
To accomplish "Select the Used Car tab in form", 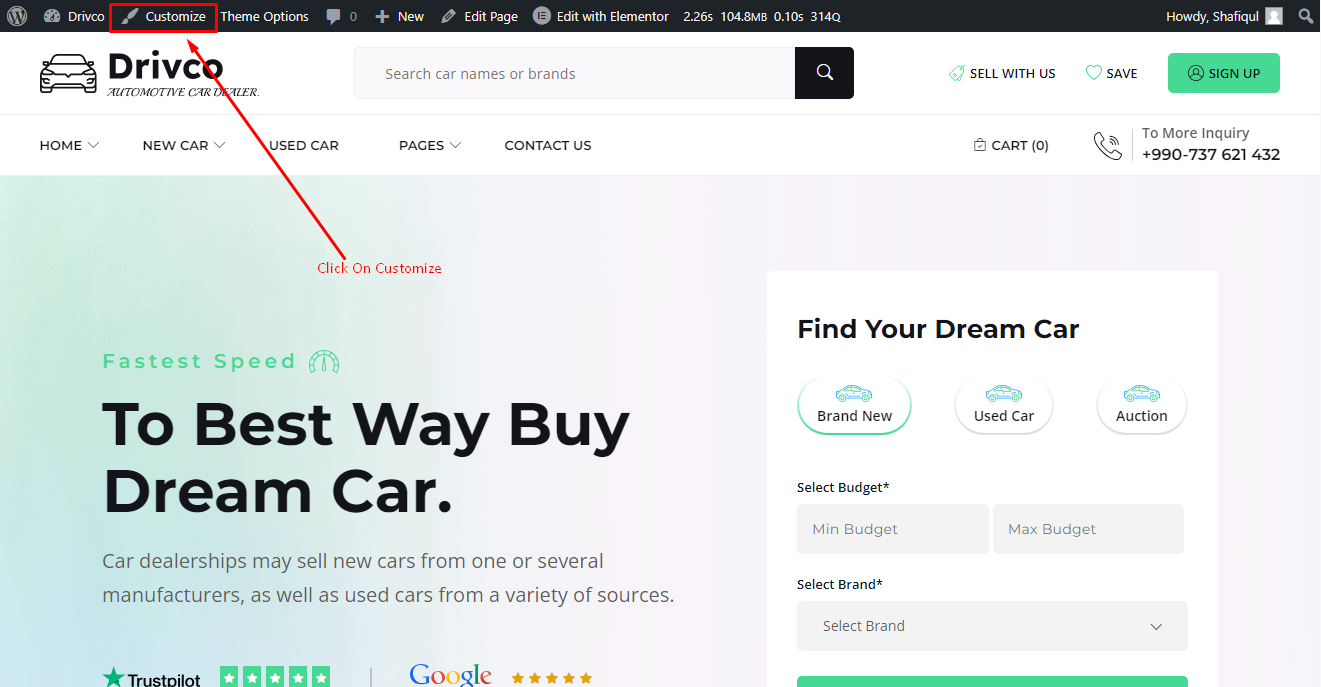I will pyautogui.click(x=1004, y=405).
